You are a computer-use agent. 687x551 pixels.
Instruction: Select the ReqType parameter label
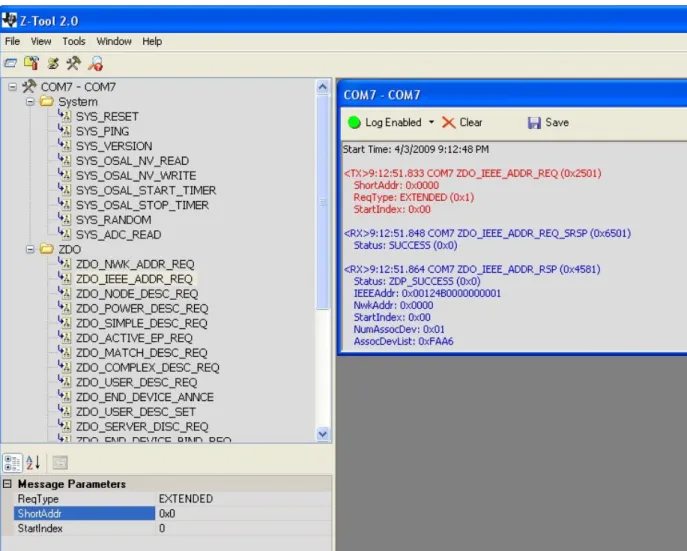38,499
